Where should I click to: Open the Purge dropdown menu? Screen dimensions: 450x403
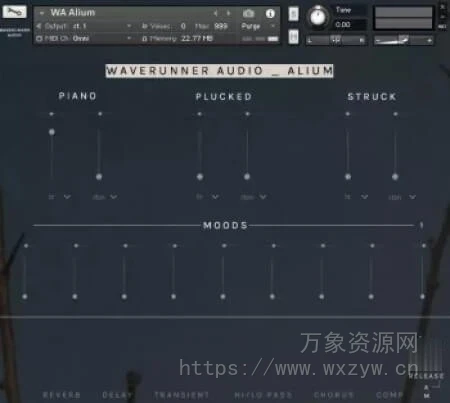tap(273, 26)
